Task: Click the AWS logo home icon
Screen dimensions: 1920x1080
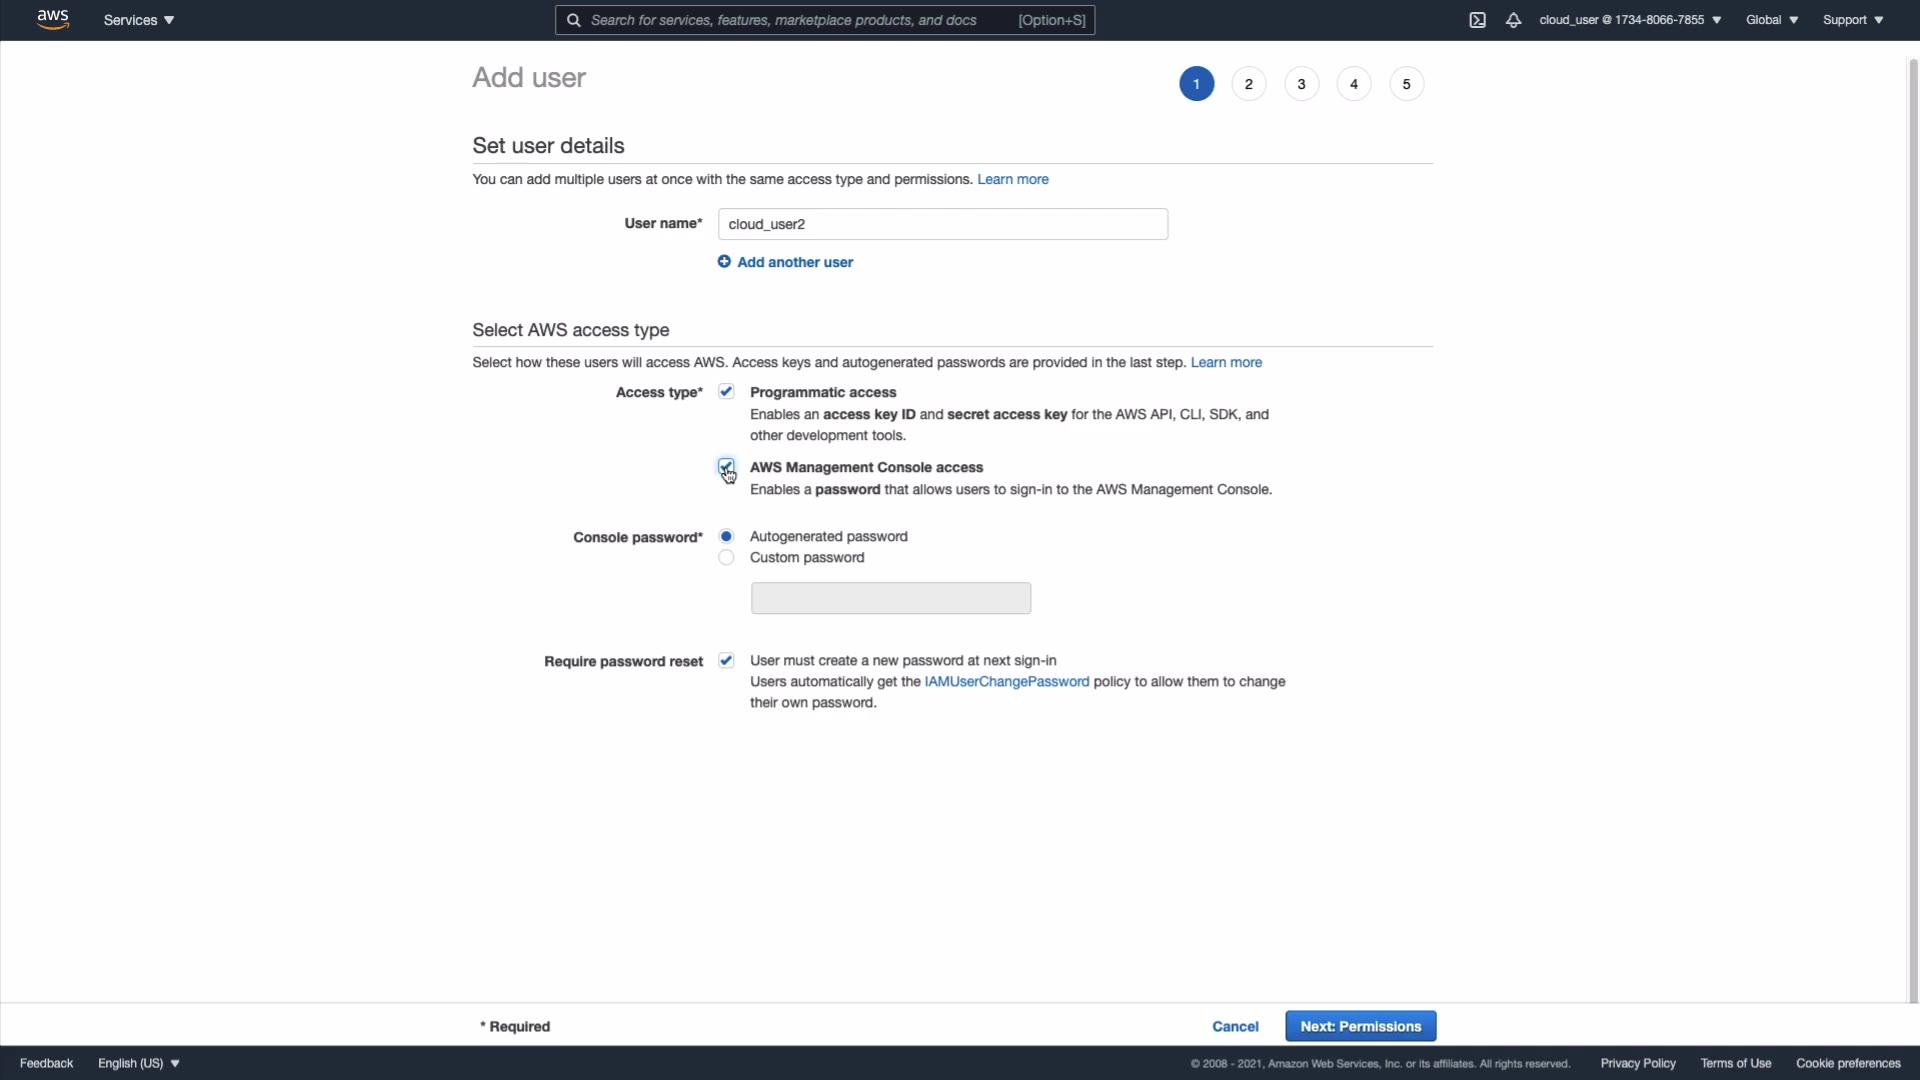Action: point(52,20)
